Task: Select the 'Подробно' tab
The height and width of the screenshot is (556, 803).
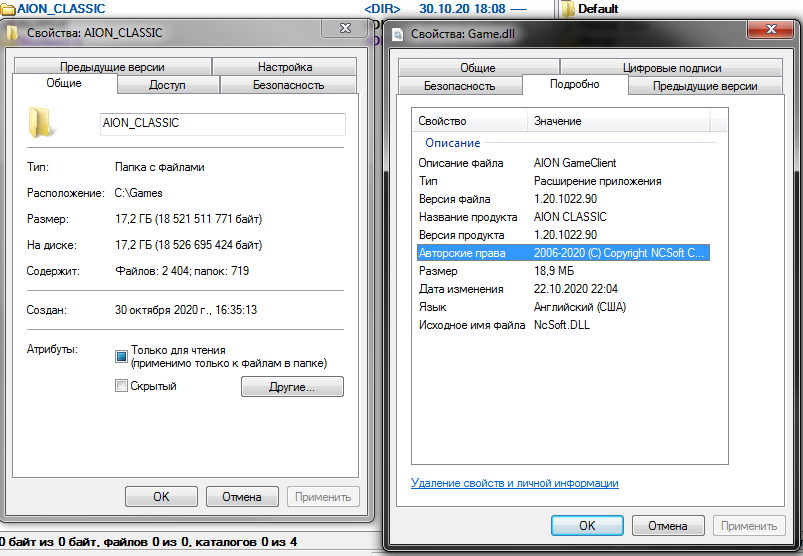Action: pyautogui.click(x=575, y=84)
